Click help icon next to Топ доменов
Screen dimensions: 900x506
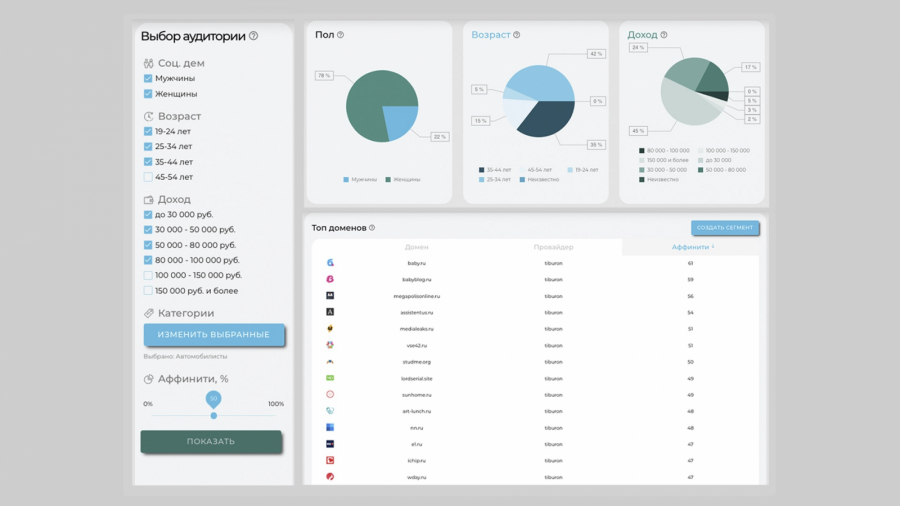372,228
